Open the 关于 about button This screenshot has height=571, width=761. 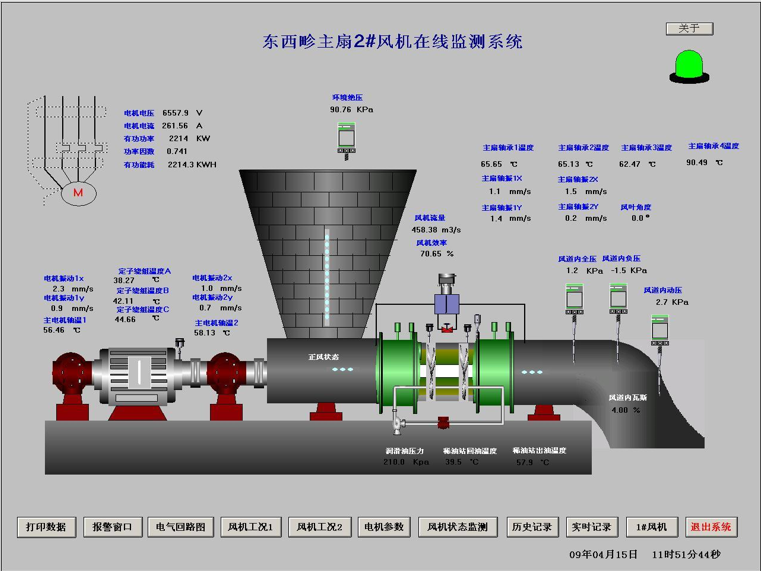[x=689, y=28]
